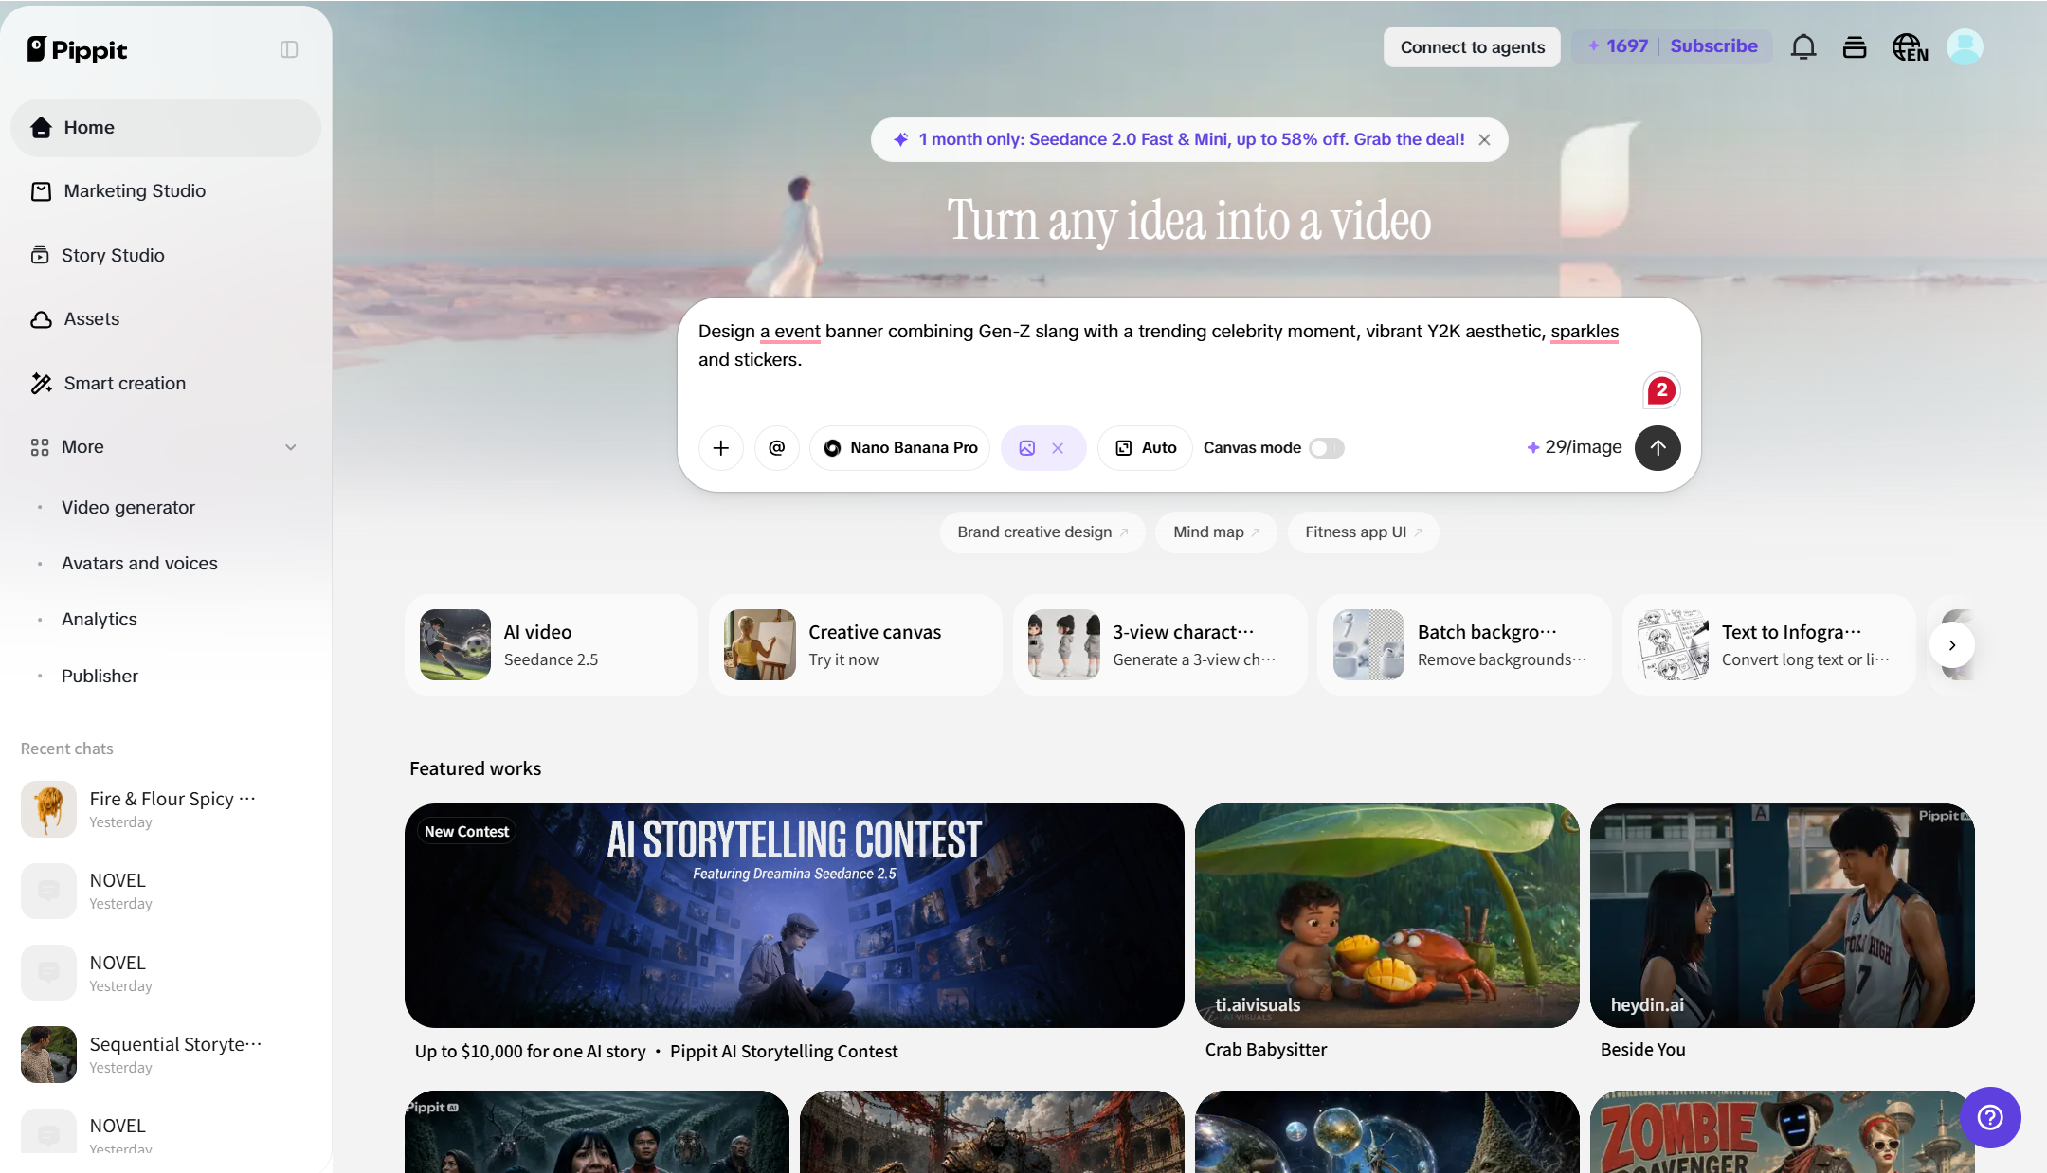The width and height of the screenshot is (2047, 1173).
Task: Submit the prompt with arrow button
Action: [x=1657, y=448]
